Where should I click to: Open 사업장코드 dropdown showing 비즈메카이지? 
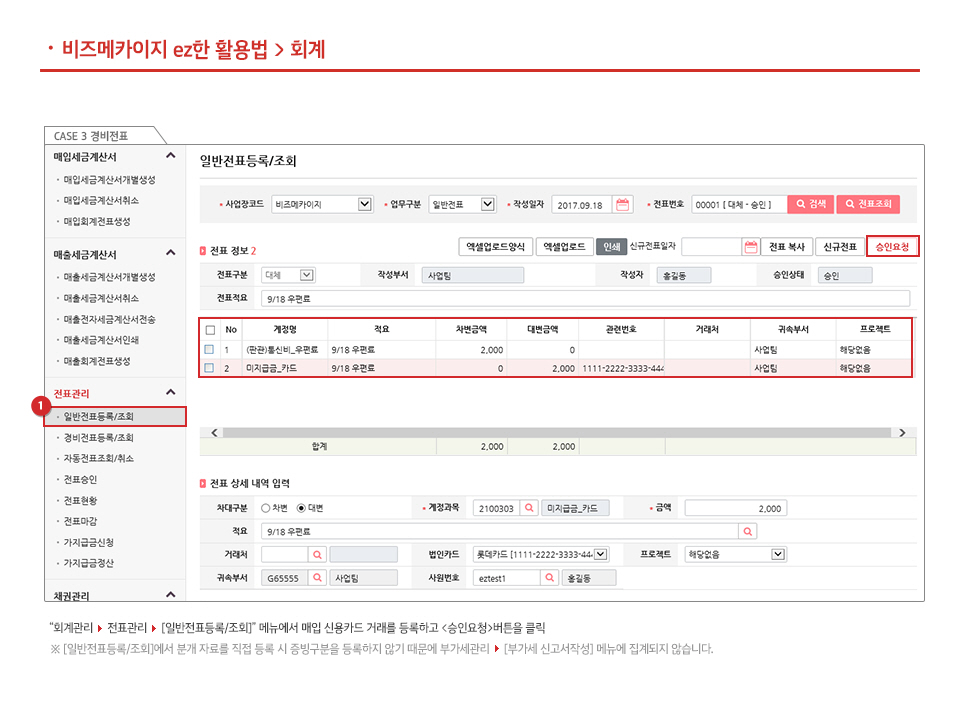pyautogui.click(x=322, y=204)
